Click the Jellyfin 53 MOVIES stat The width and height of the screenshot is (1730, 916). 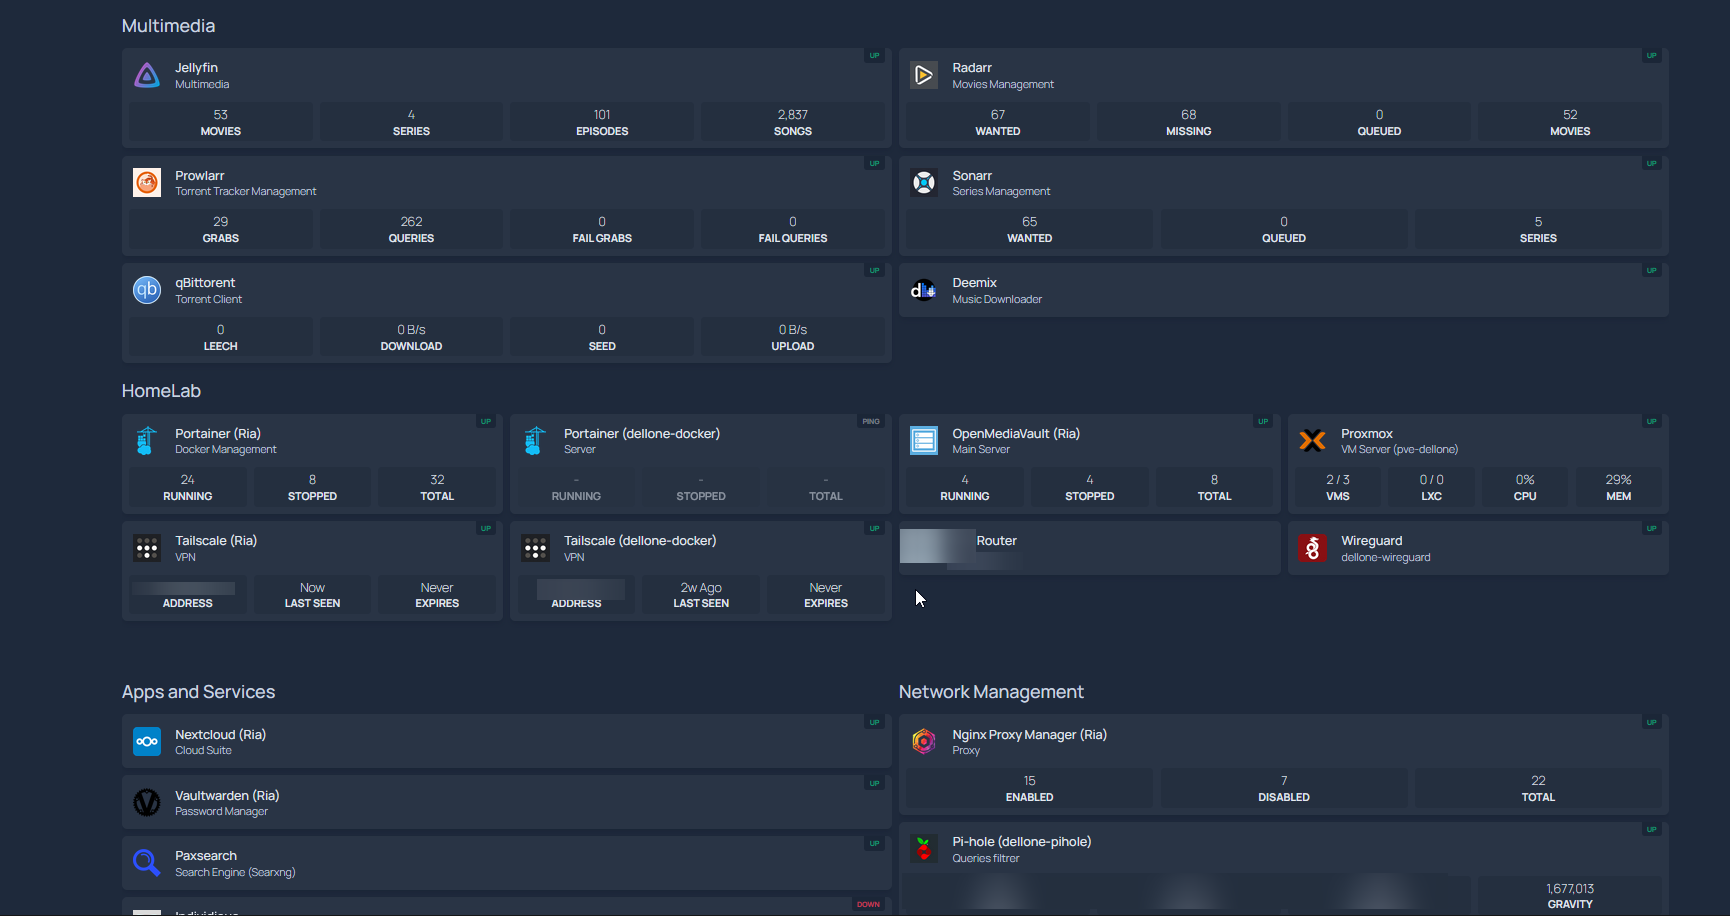pyautogui.click(x=221, y=122)
